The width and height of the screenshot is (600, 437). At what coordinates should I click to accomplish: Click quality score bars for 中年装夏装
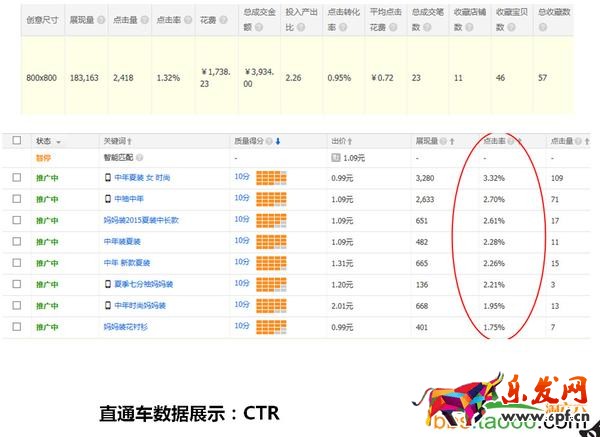coord(272,241)
